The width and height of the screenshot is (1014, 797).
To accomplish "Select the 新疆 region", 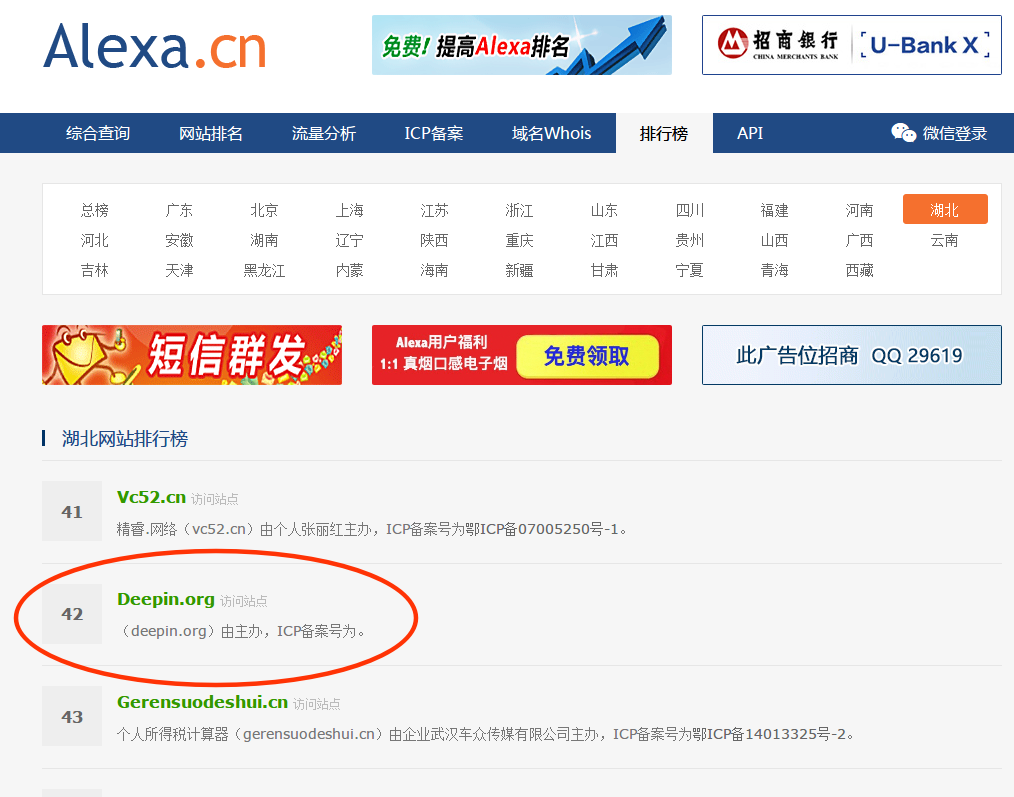I will click(519, 270).
